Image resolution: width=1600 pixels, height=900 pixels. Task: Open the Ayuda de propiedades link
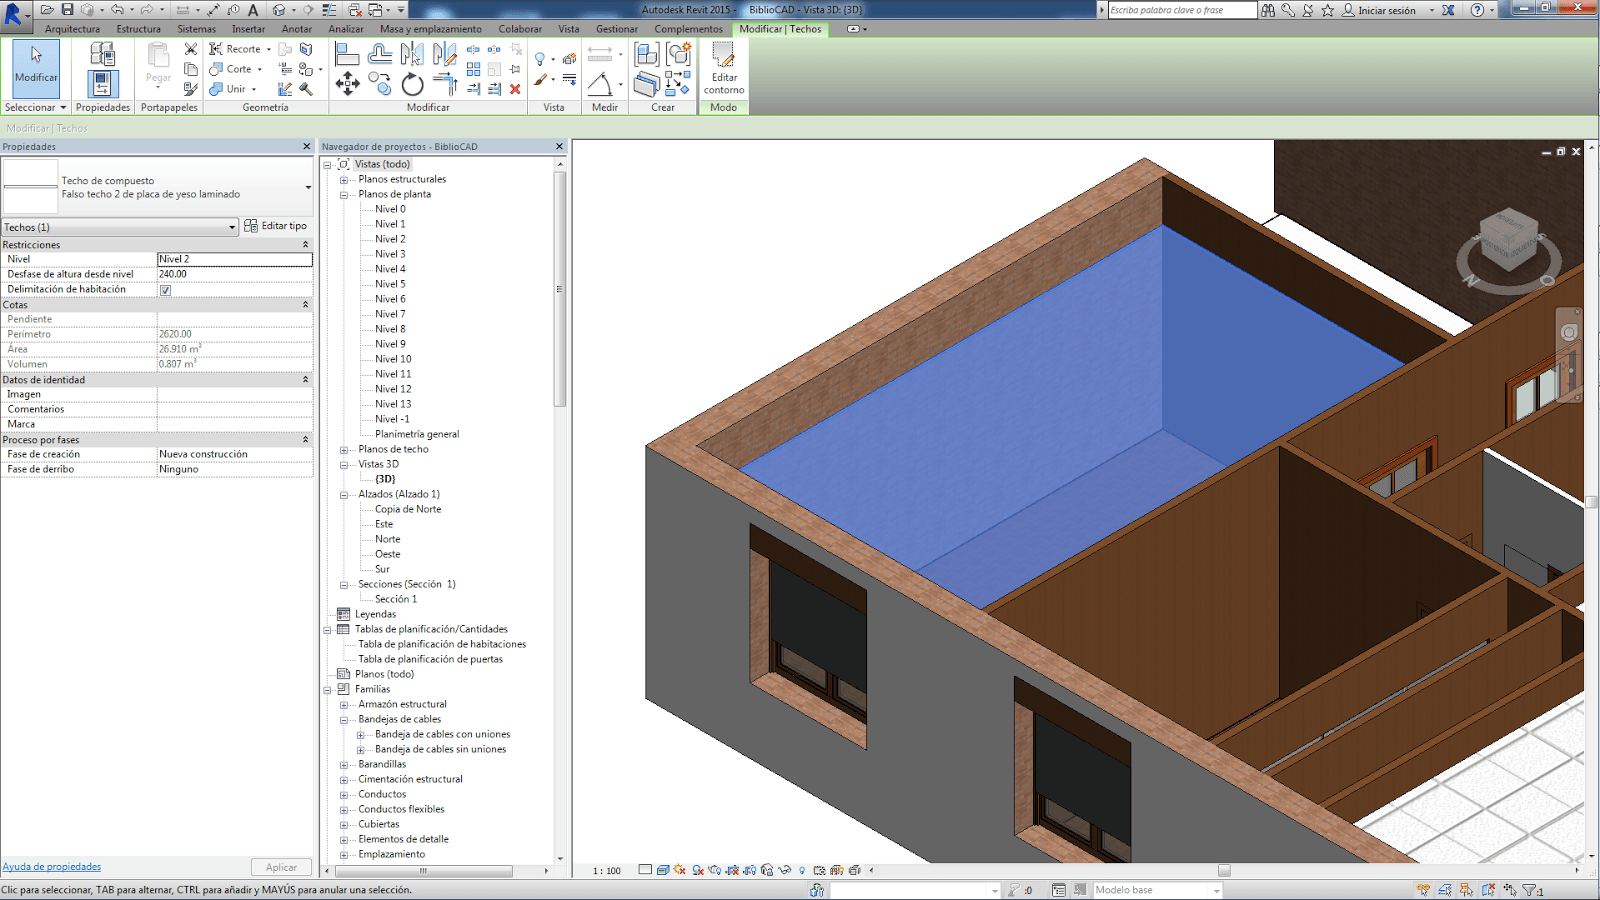pyautogui.click(x=52, y=867)
